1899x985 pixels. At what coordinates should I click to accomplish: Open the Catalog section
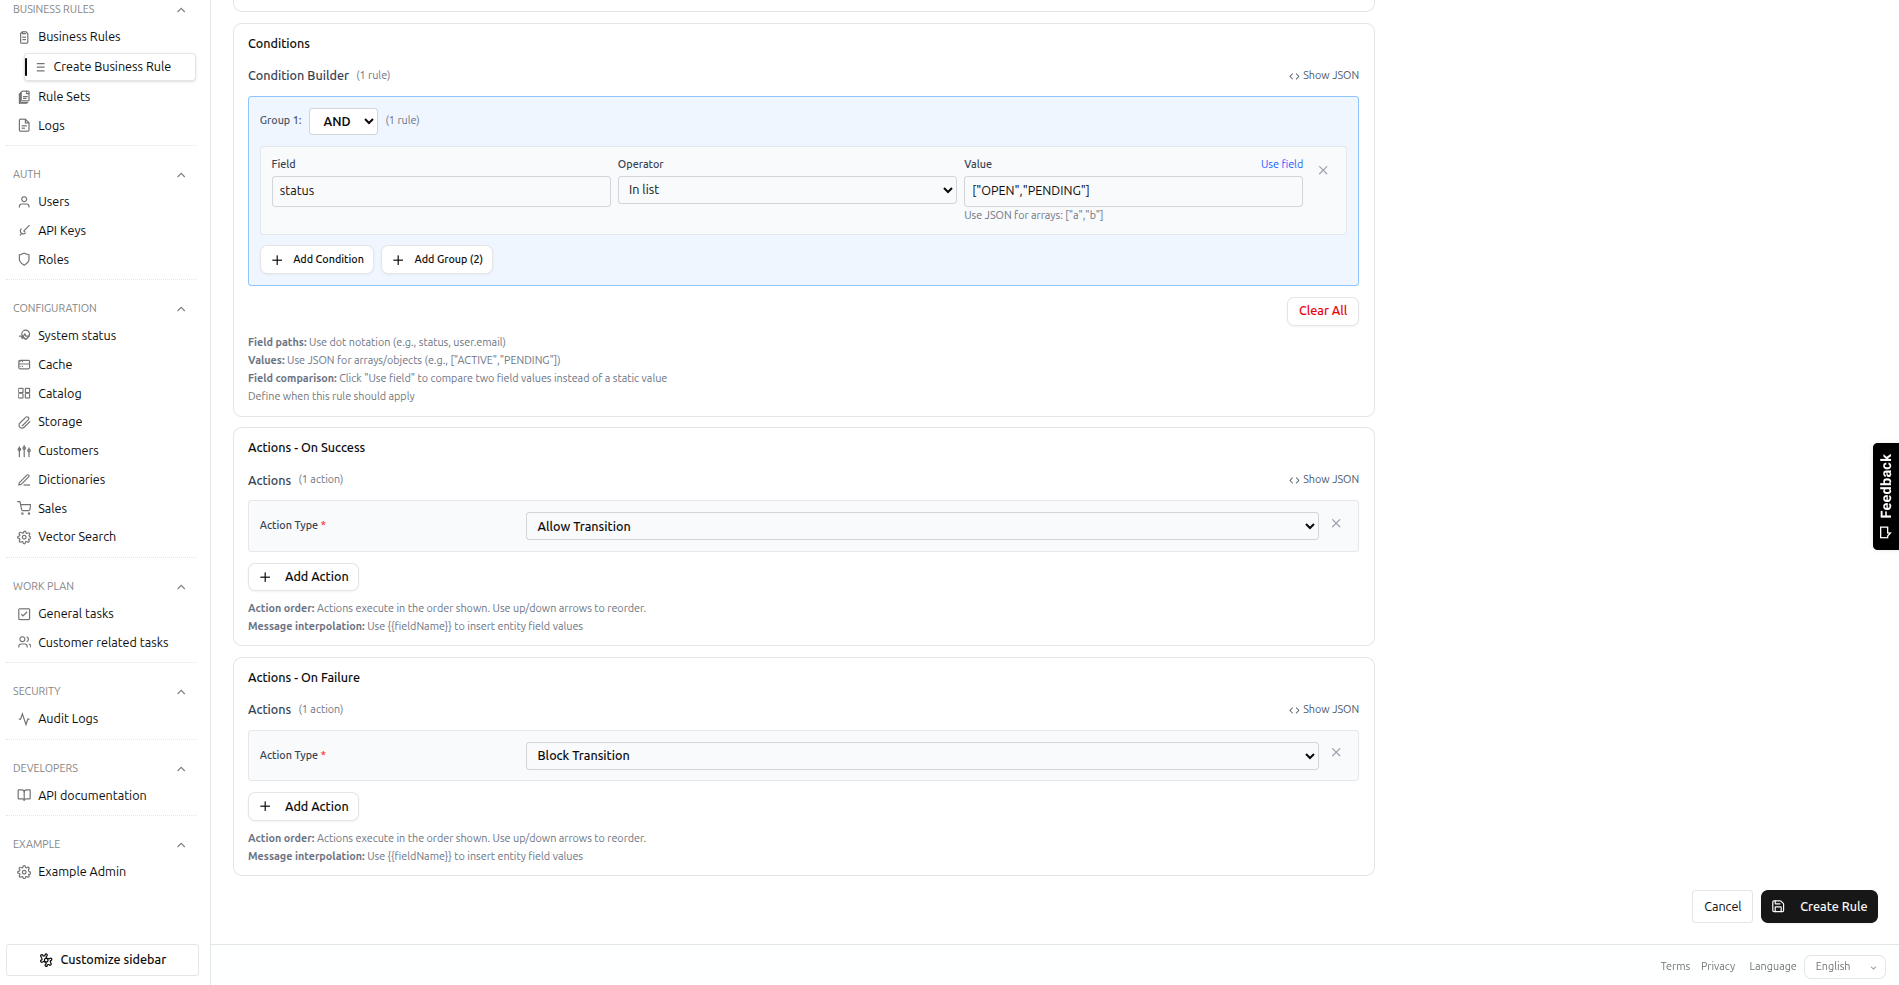(58, 393)
